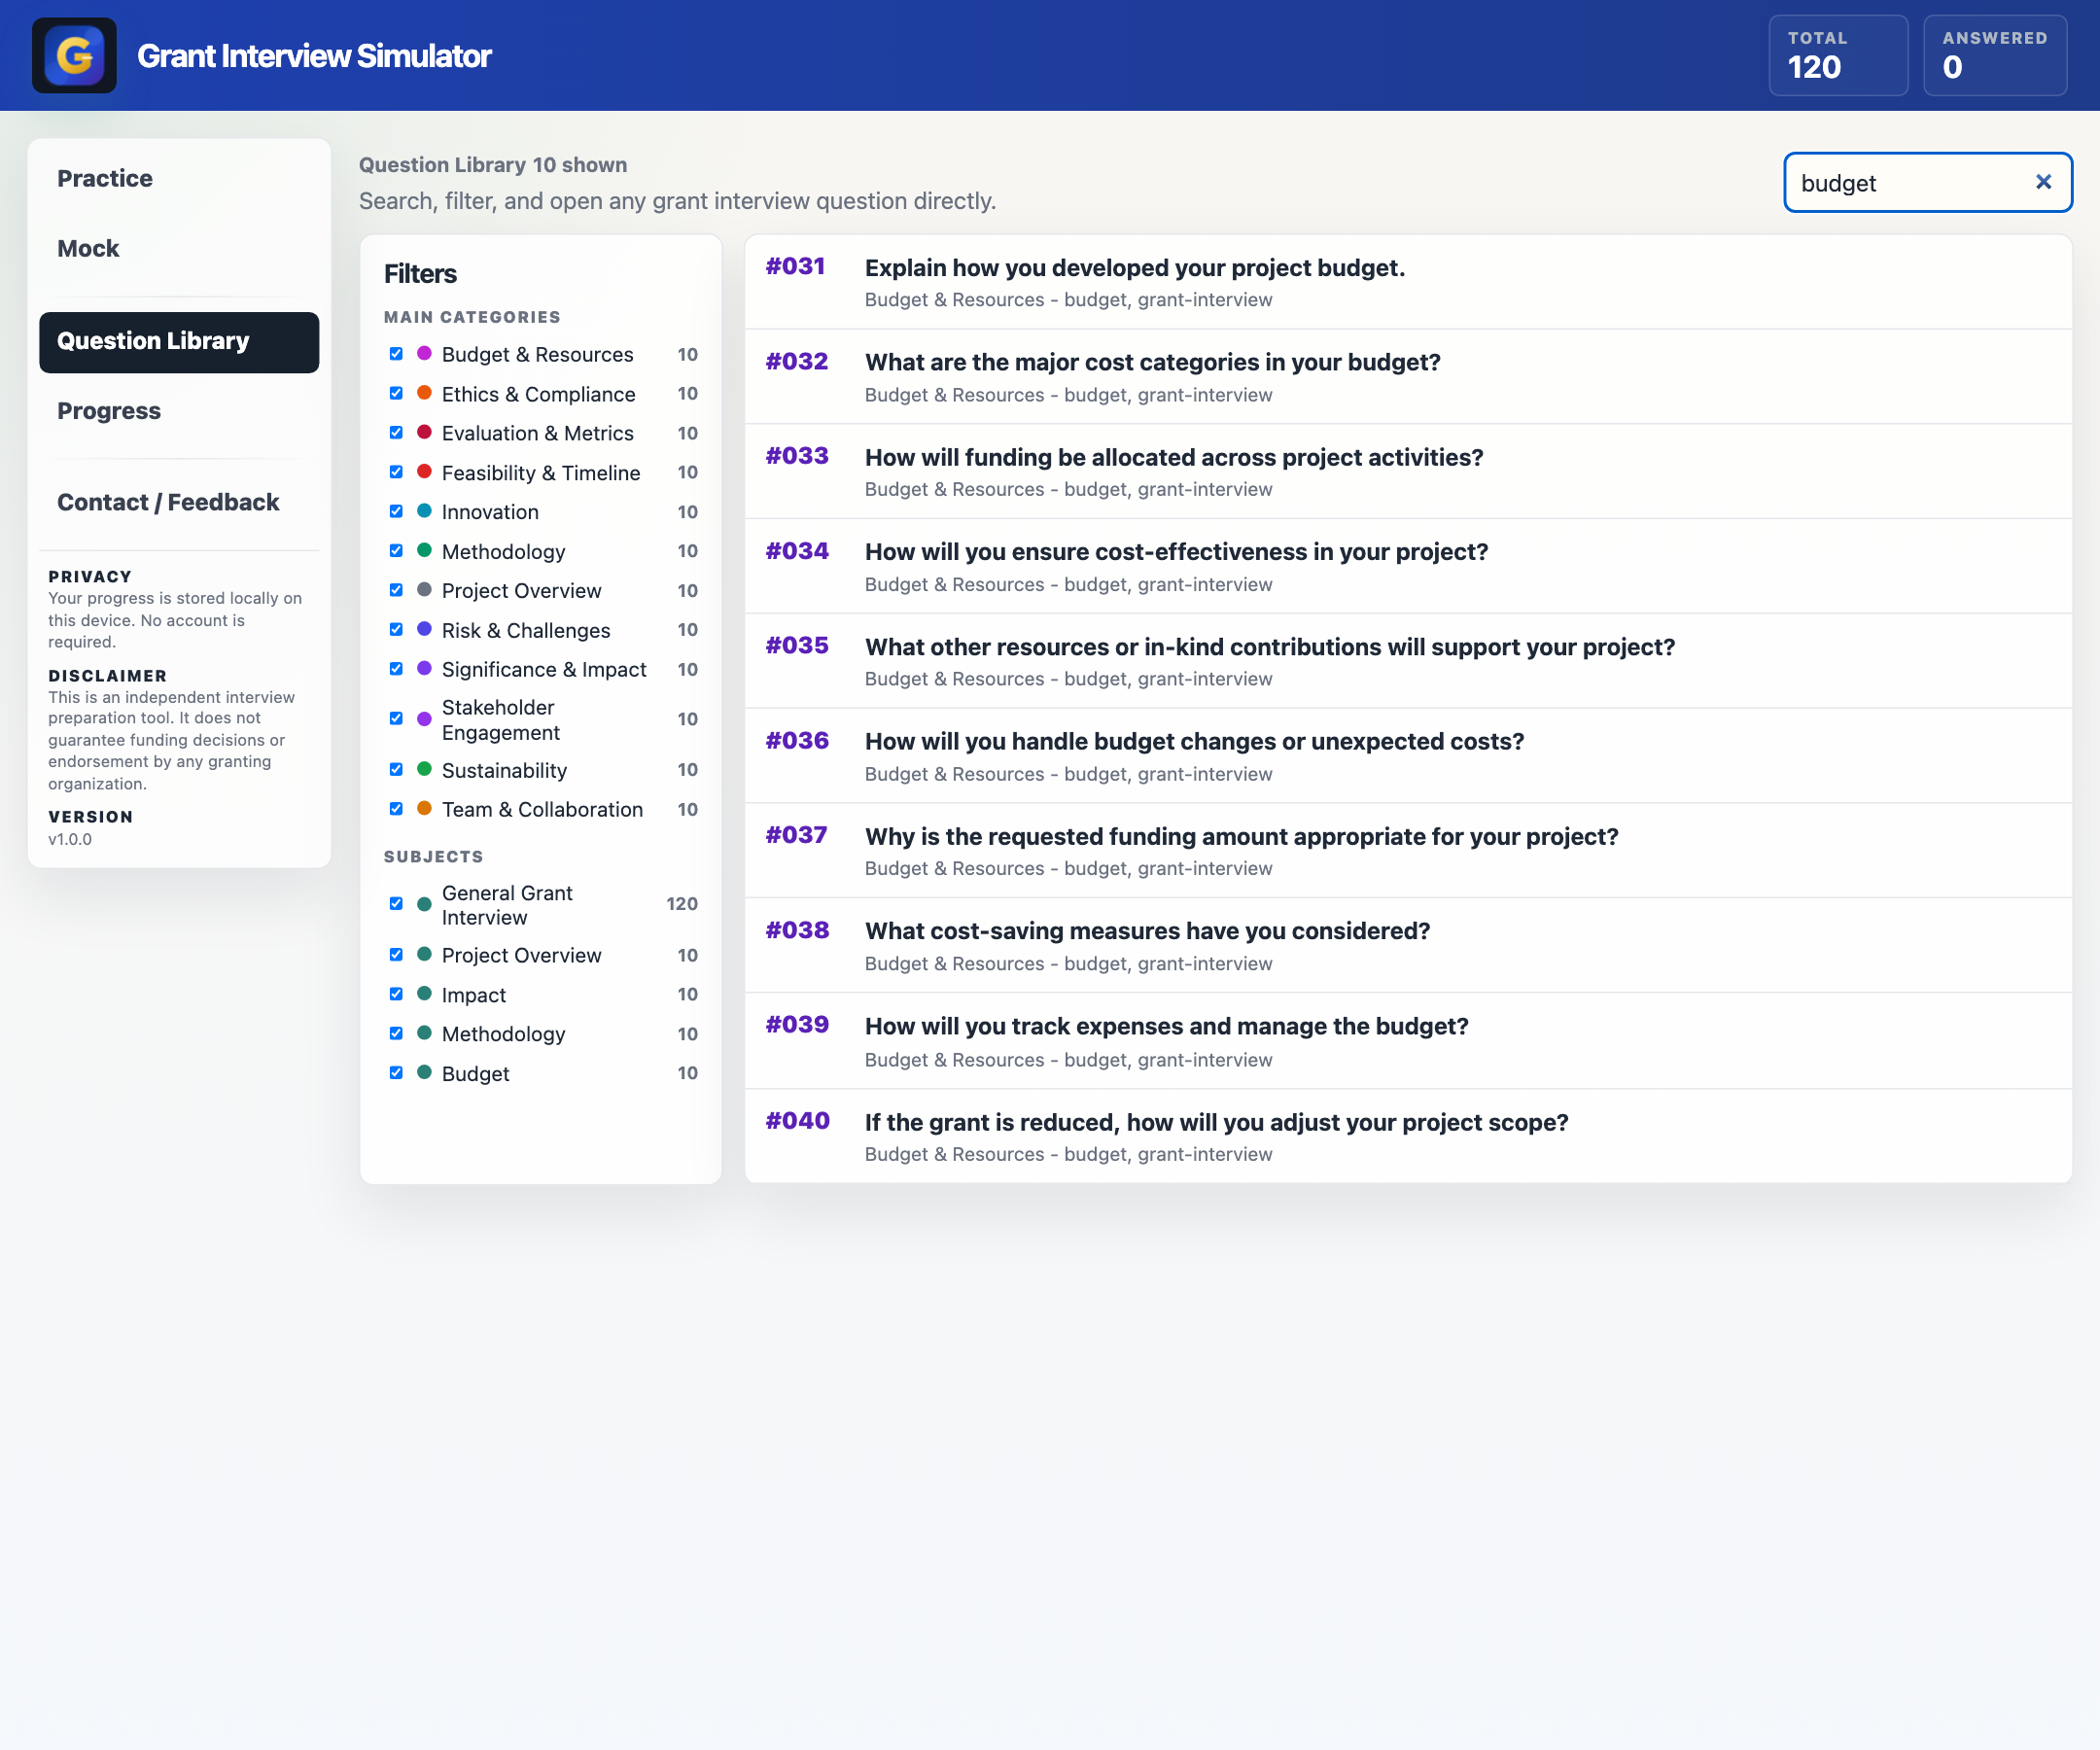Open question #031 about developing project budget
Viewport: 2100px width, 1750px height.
(x=1408, y=282)
